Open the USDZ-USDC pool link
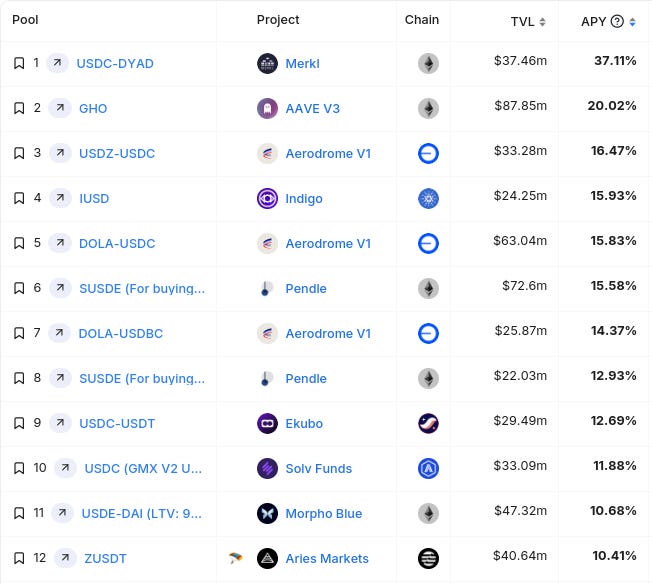 [117, 153]
